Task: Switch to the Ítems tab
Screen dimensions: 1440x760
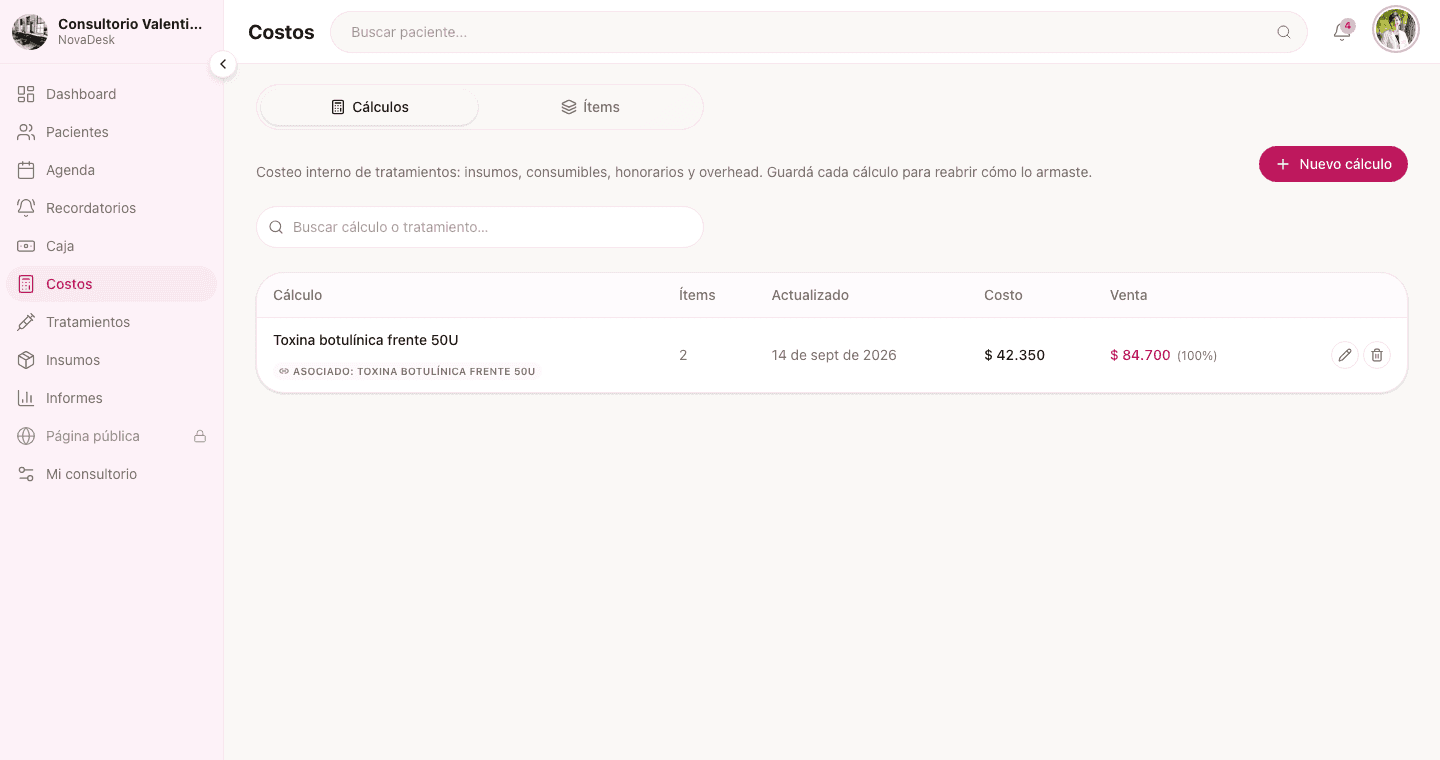Action: pyautogui.click(x=590, y=107)
